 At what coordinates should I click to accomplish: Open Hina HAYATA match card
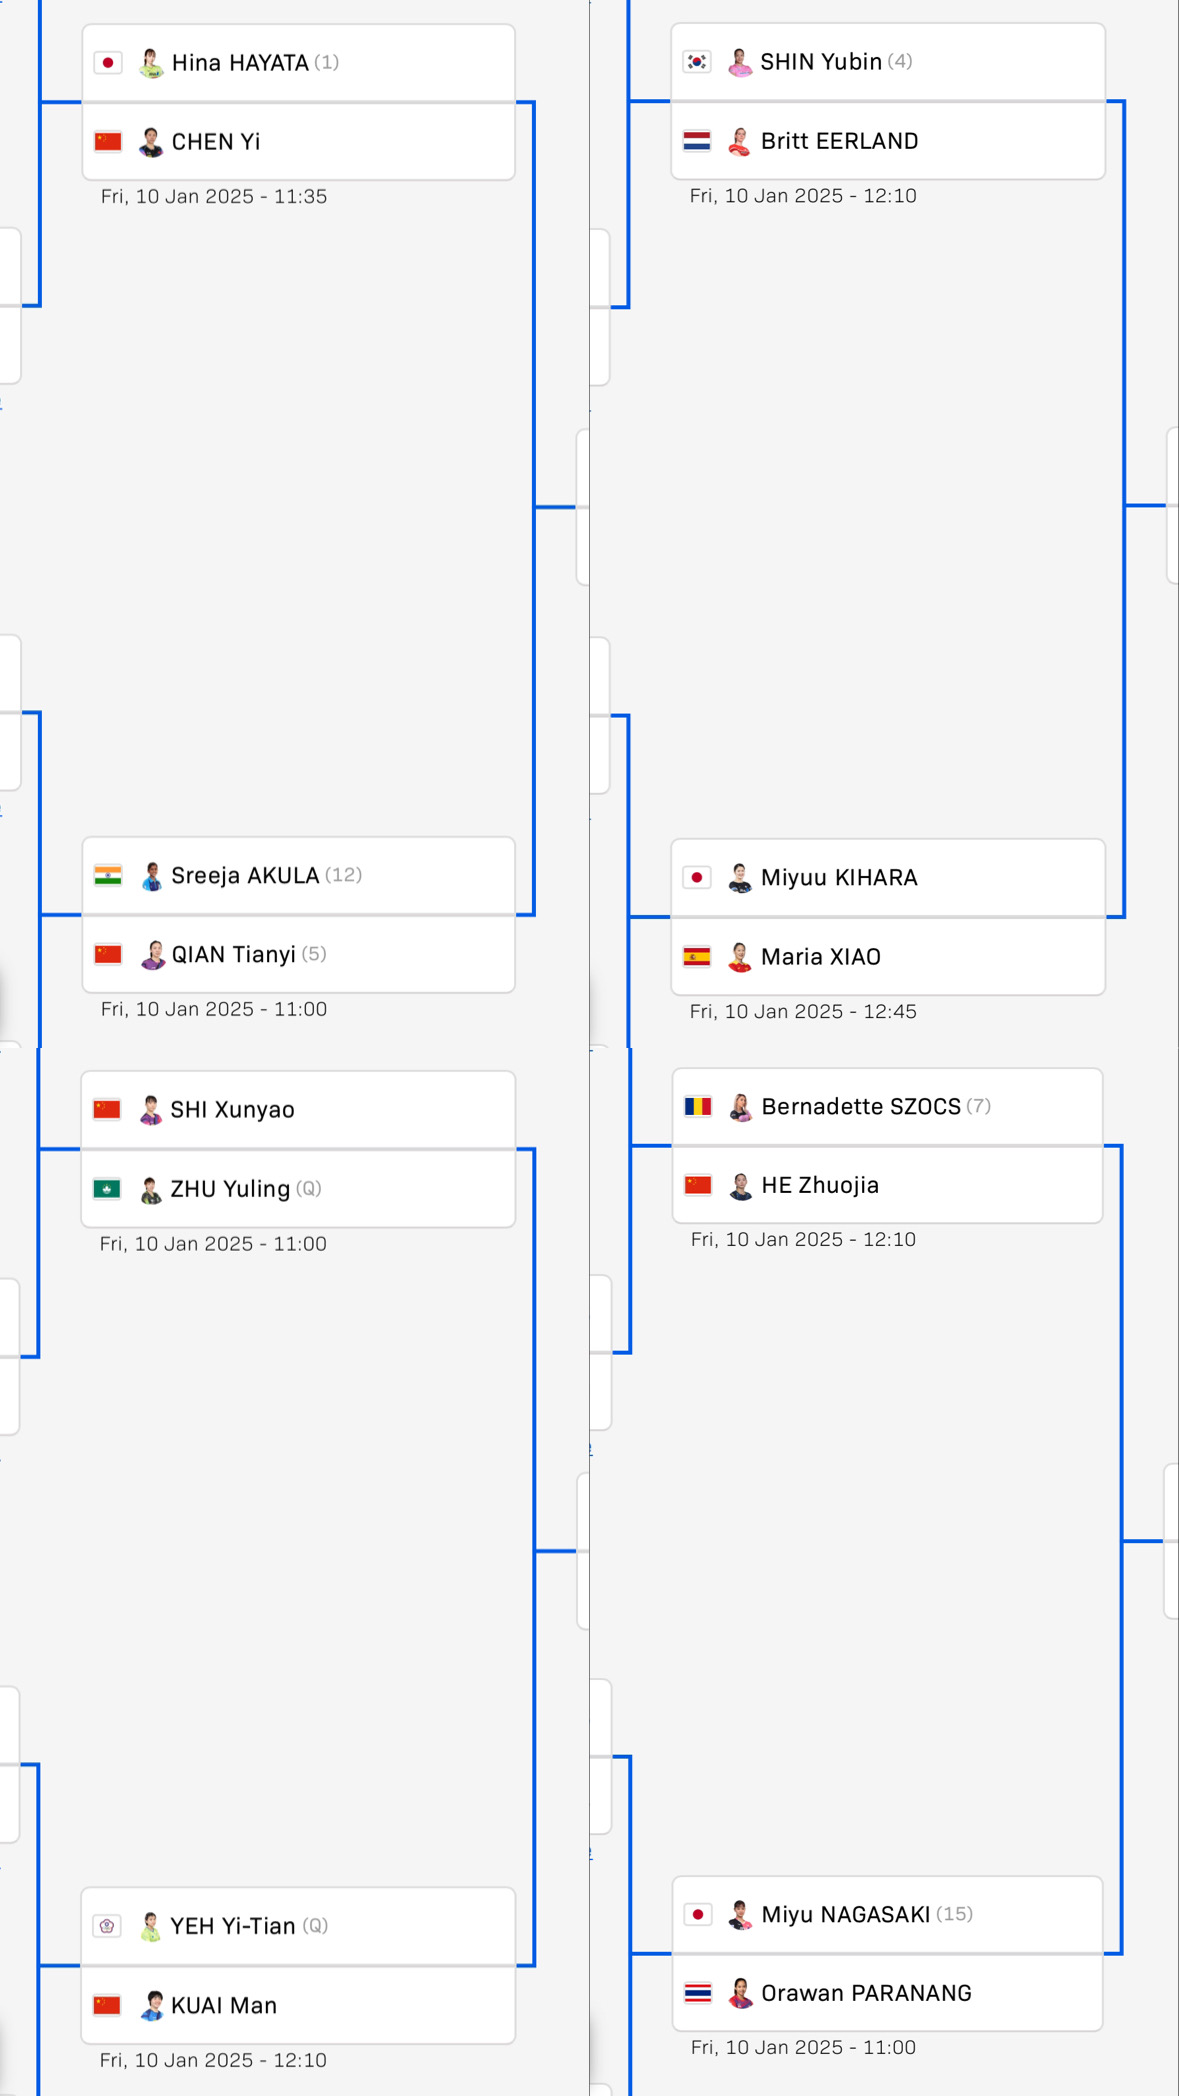tap(299, 102)
